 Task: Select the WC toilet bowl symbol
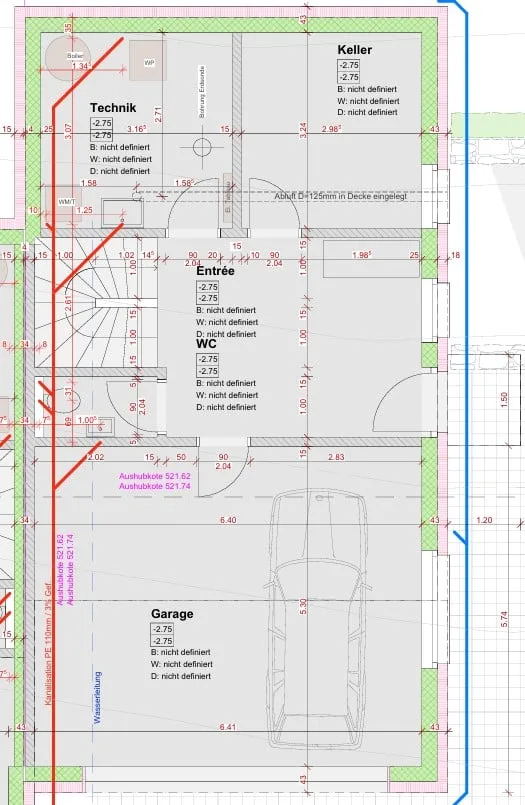coord(65,399)
